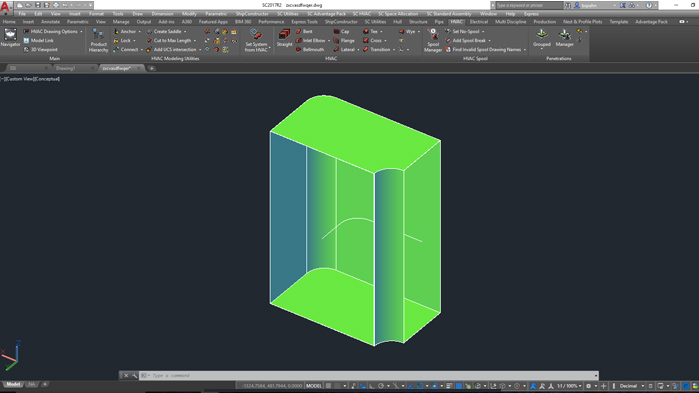Expand the Anchor dropdown
699x393 pixels.
pyautogui.click(x=139, y=32)
